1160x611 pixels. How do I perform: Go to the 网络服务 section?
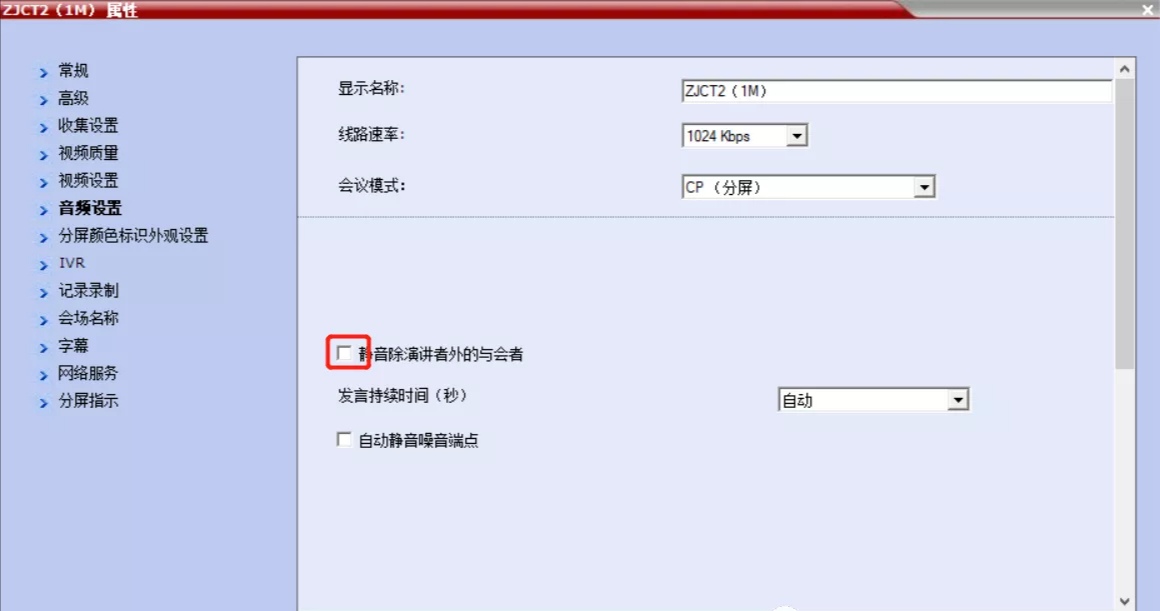tap(88, 373)
